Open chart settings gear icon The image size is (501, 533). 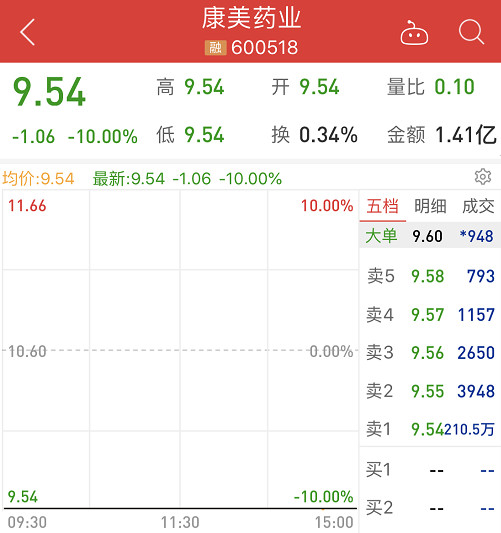pyautogui.click(x=483, y=177)
